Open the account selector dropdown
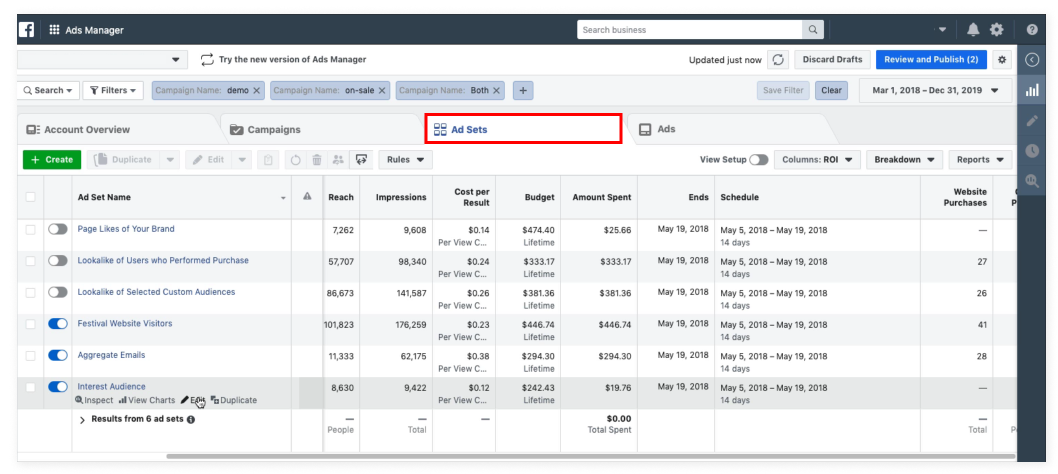Viewport: 1058px width, 474px height. pos(103,59)
